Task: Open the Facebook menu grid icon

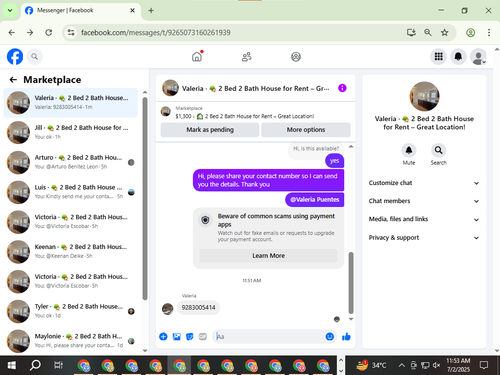Action: (x=439, y=57)
